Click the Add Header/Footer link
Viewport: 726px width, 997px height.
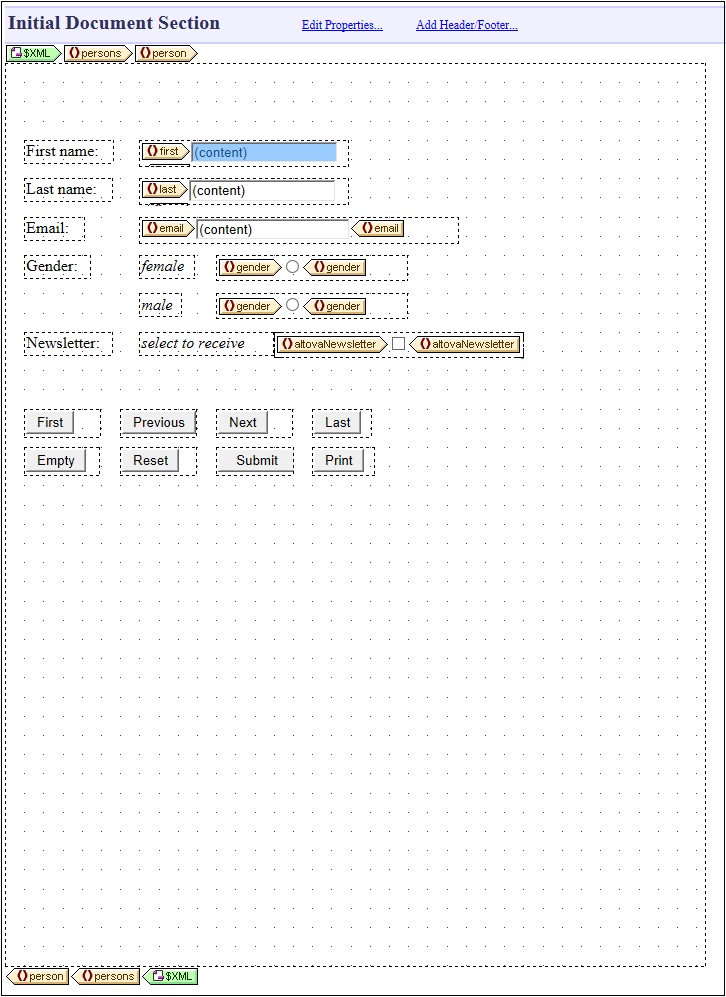pyautogui.click(x=466, y=25)
